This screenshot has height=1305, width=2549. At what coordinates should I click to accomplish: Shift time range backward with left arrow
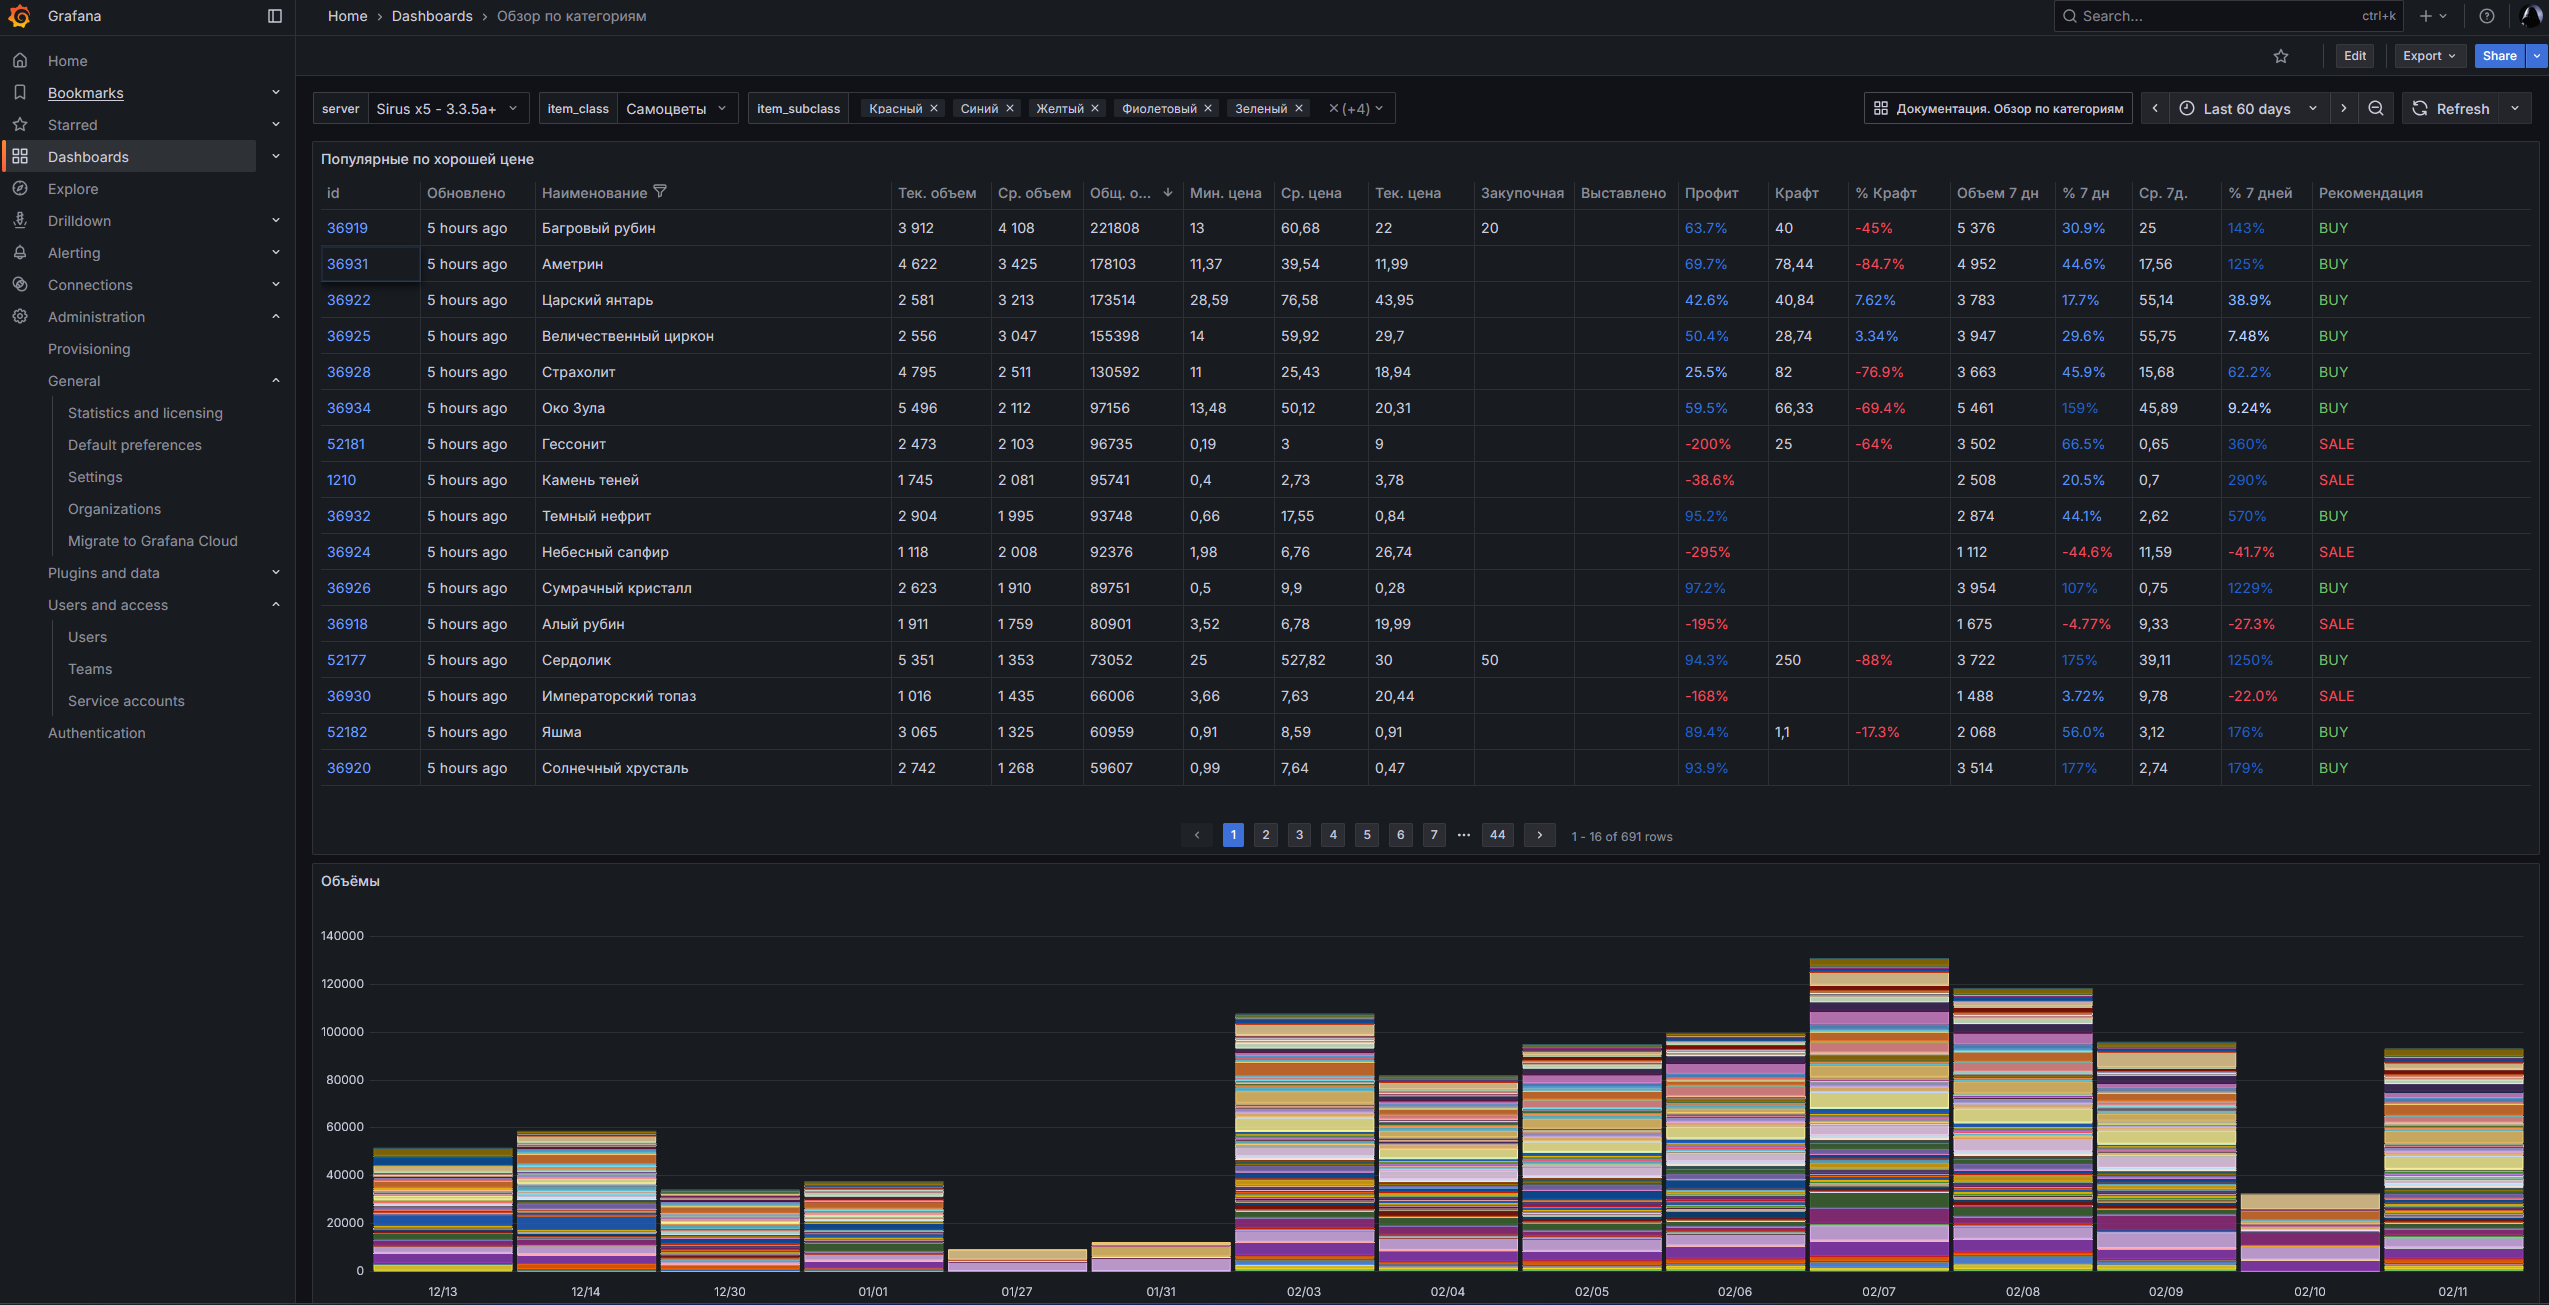click(2155, 108)
